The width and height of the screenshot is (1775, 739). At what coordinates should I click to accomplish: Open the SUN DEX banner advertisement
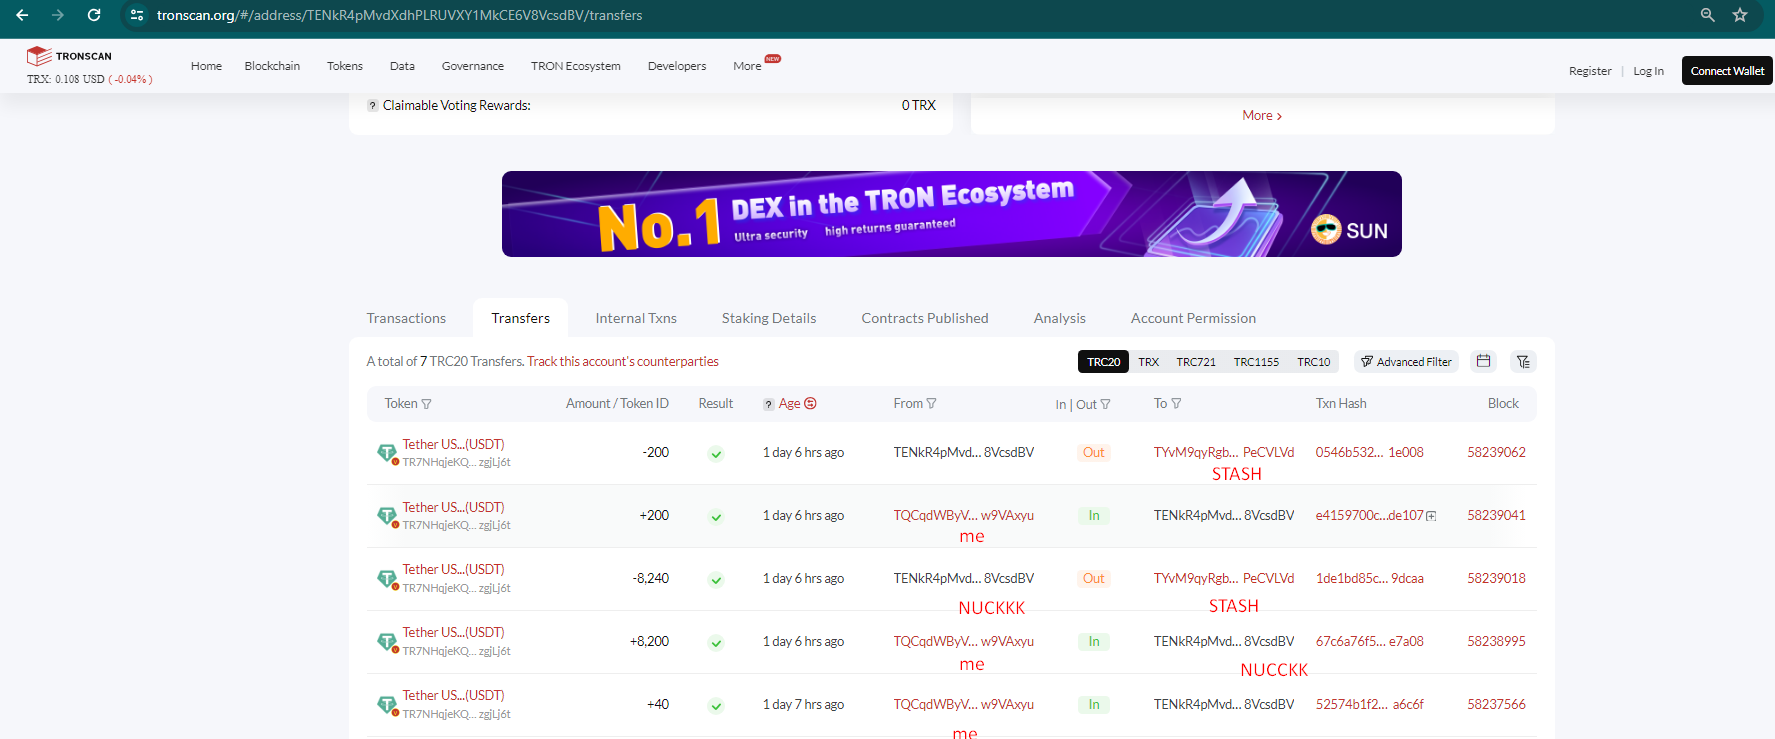click(952, 214)
